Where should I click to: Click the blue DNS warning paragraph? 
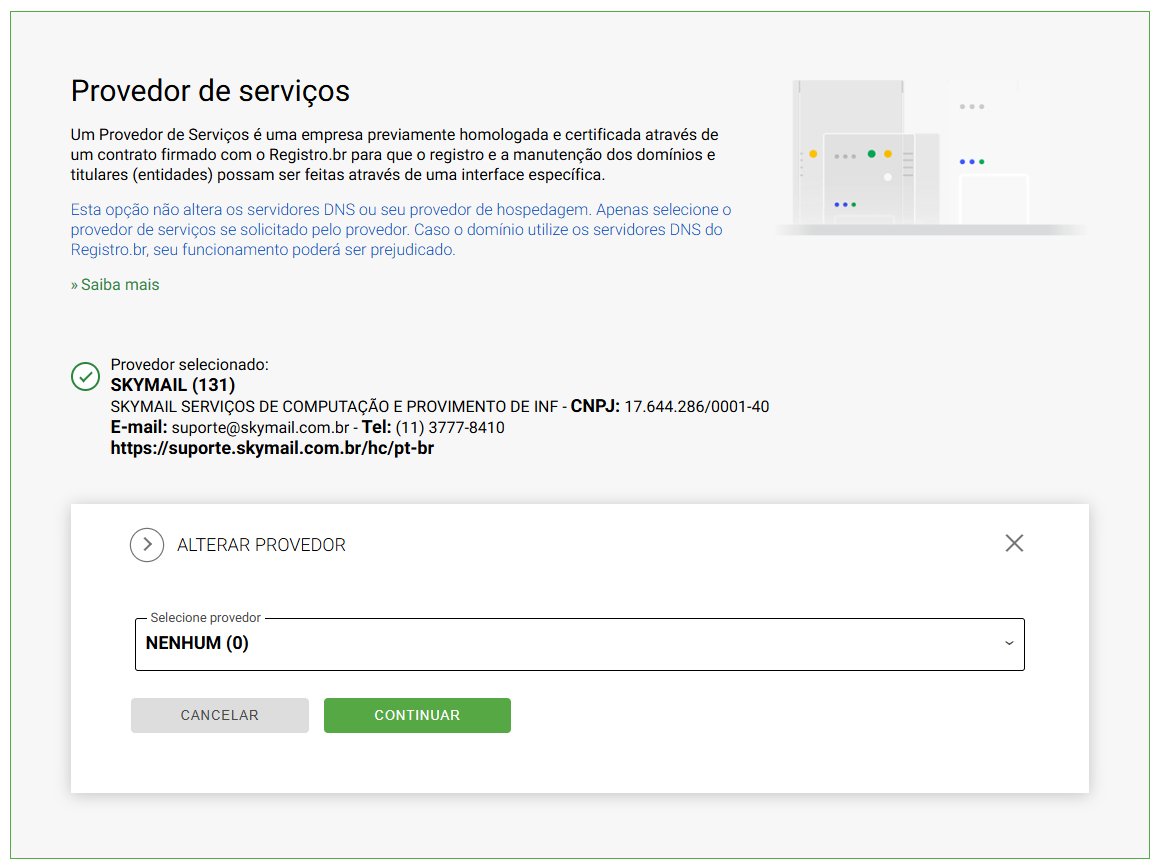click(x=401, y=229)
